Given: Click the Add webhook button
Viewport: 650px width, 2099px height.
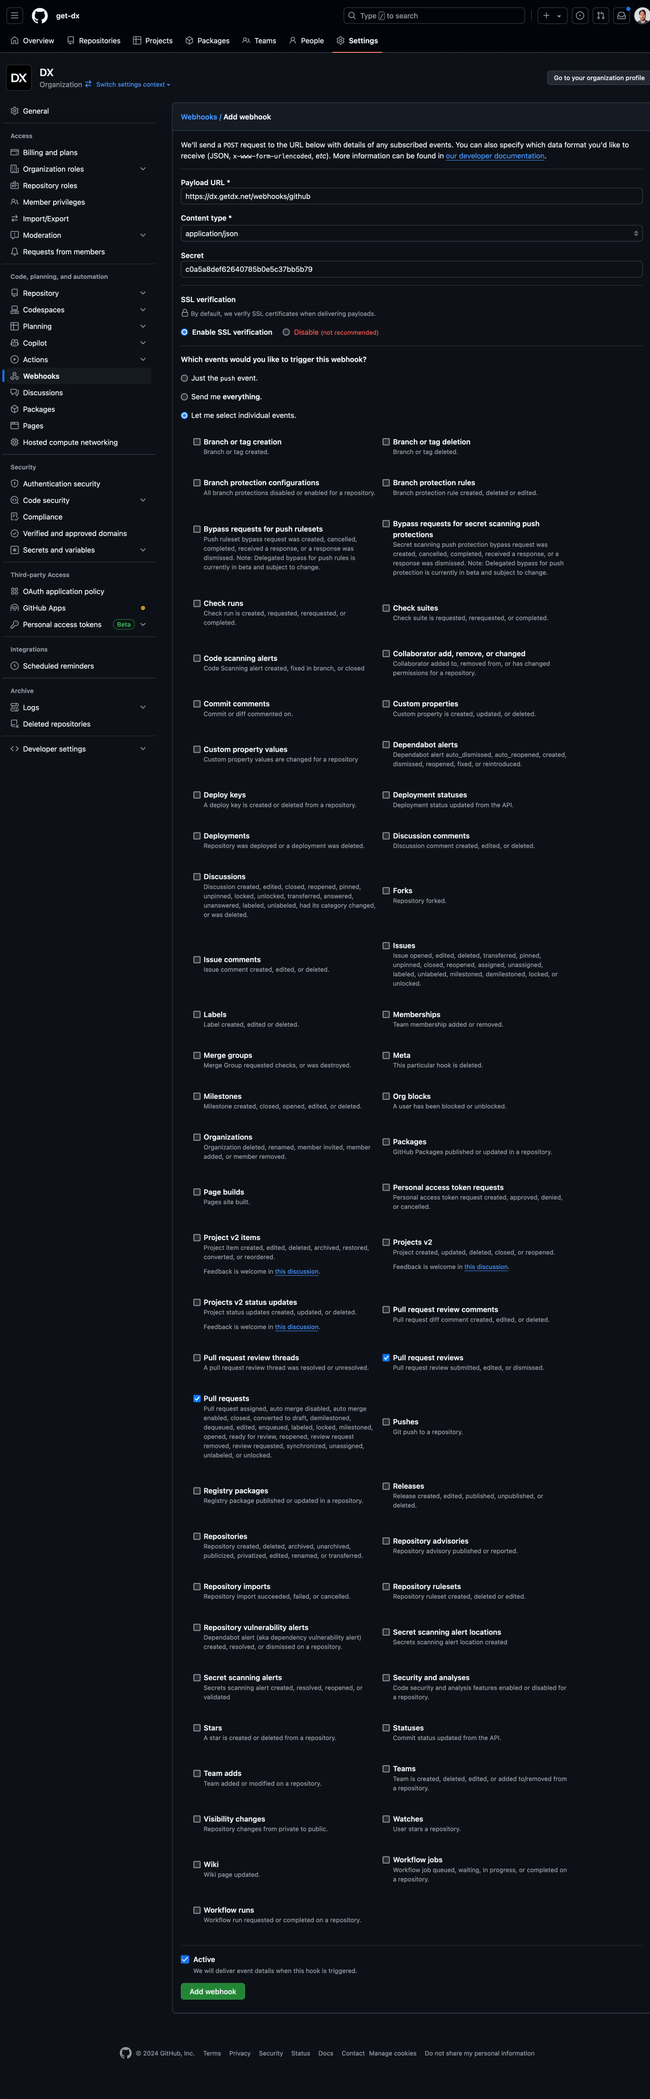Looking at the screenshot, I should coord(212,1991).
